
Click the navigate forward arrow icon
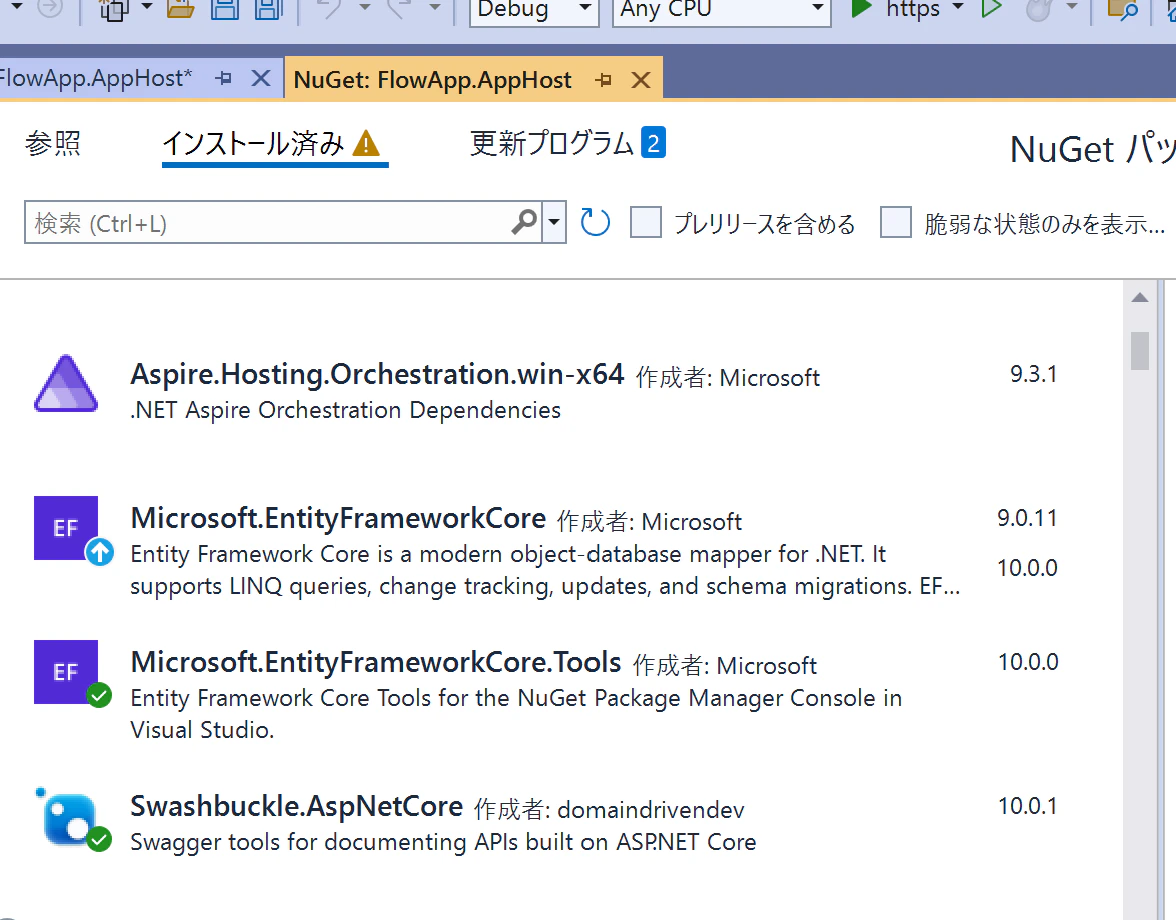(50, 7)
